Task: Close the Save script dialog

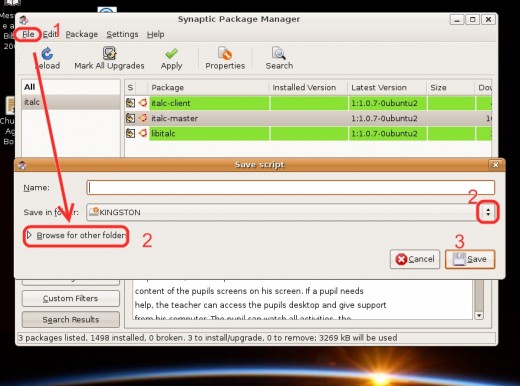Action: pyautogui.click(x=495, y=165)
